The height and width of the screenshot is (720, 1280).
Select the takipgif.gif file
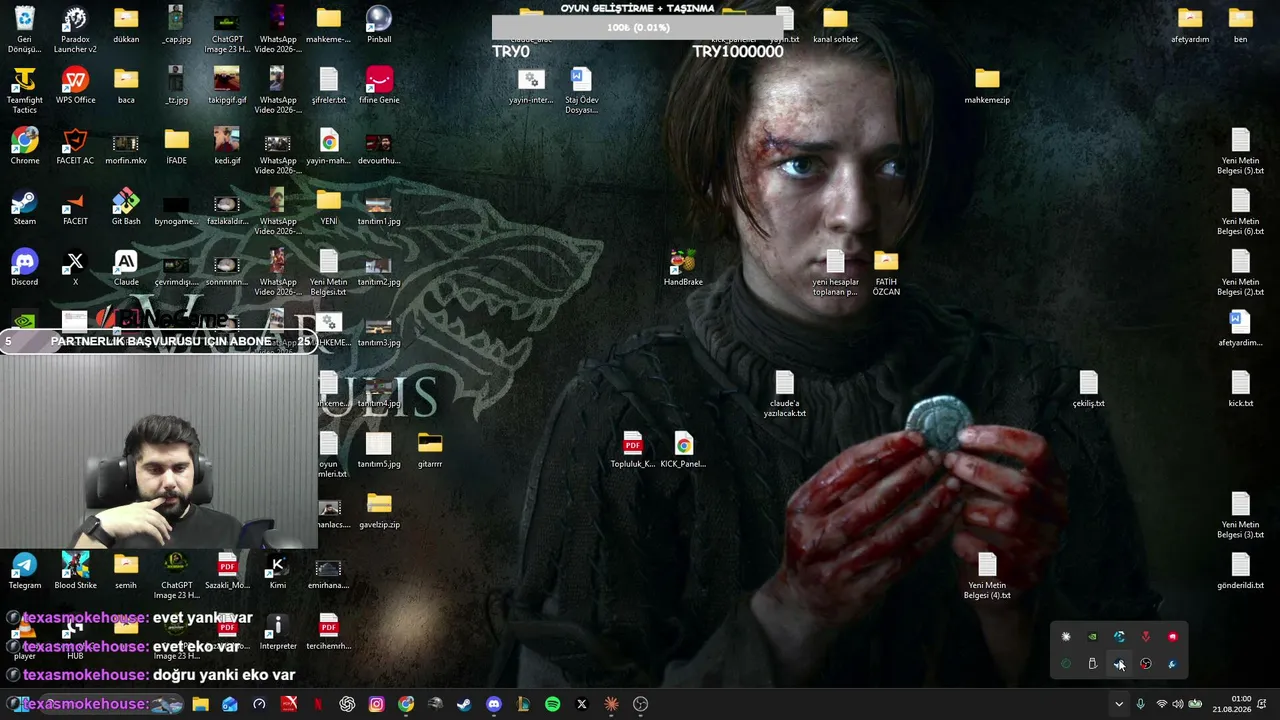tap(227, 86)
